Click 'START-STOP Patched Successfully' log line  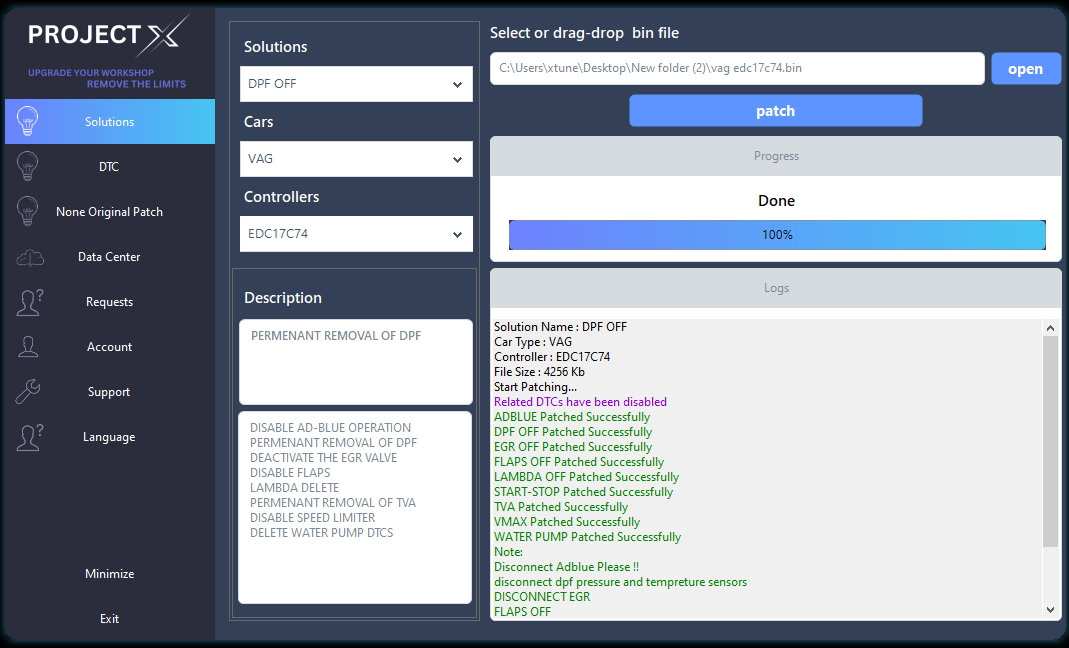(584, 492)
